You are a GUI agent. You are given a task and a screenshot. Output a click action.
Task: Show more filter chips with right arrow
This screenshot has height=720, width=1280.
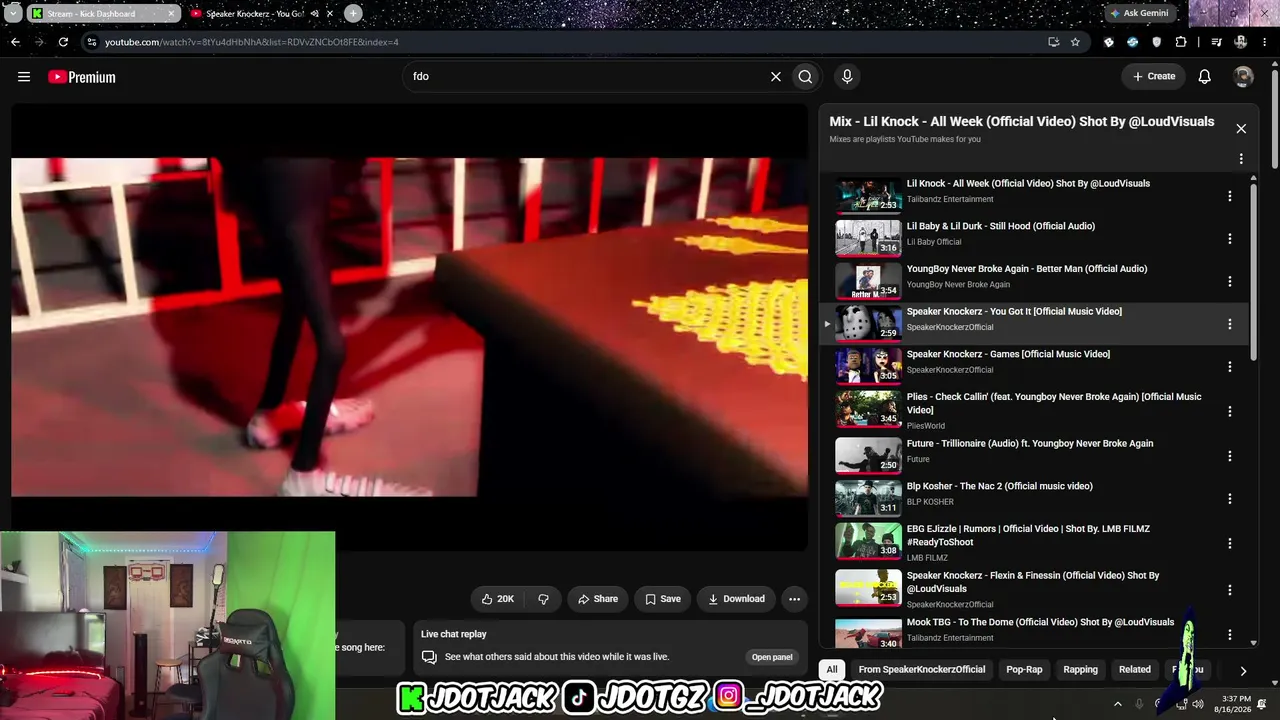click(x=1243, y=671)
